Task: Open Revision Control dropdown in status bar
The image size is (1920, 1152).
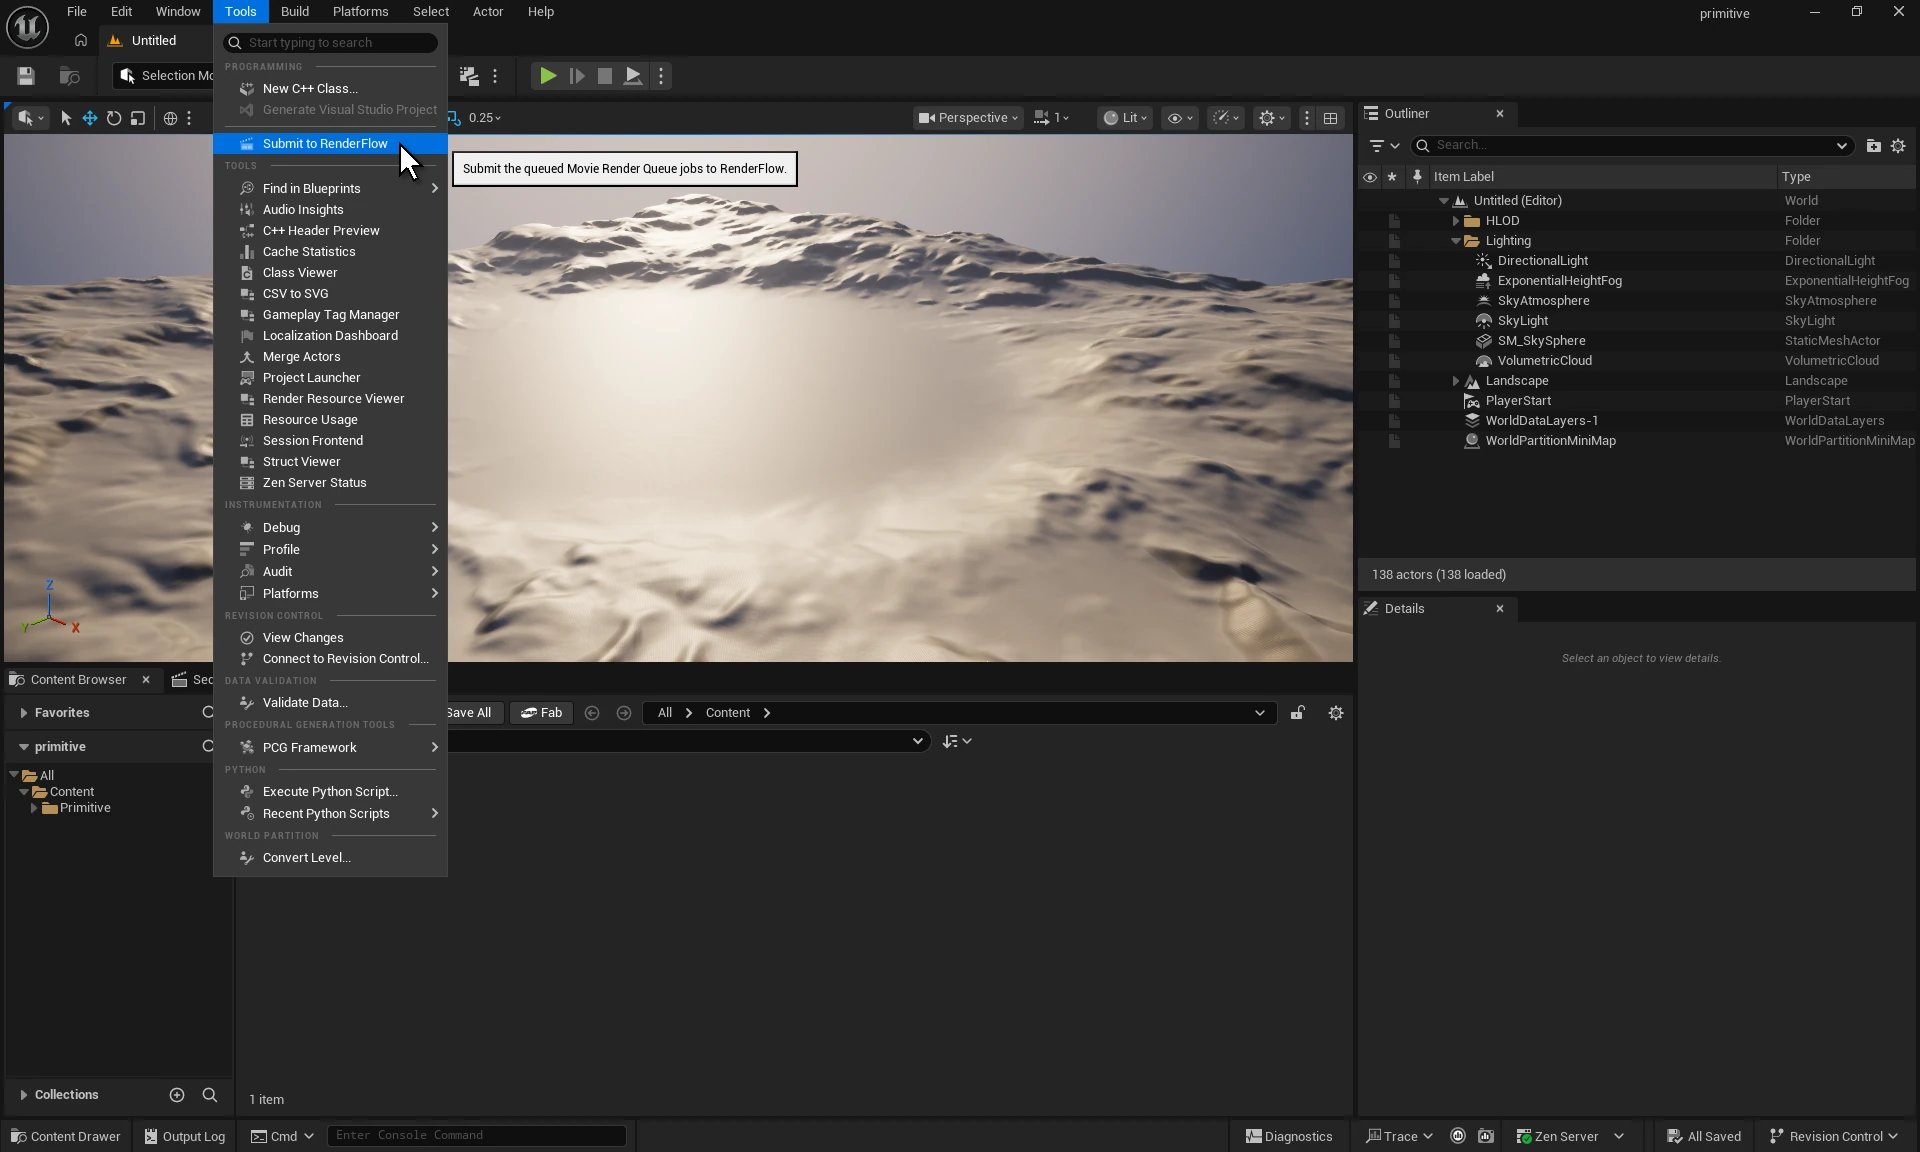Action: point(1833,1137)
